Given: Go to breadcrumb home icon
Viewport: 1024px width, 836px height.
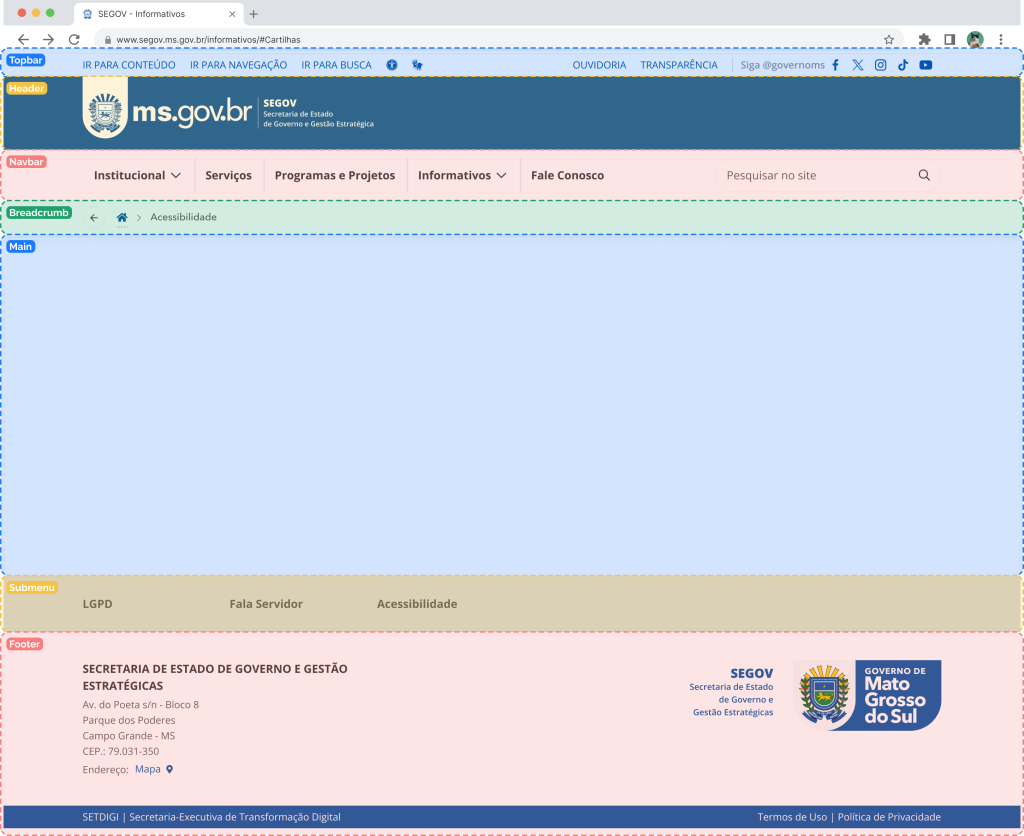Looking at the screenshot, I should point(122,217).
